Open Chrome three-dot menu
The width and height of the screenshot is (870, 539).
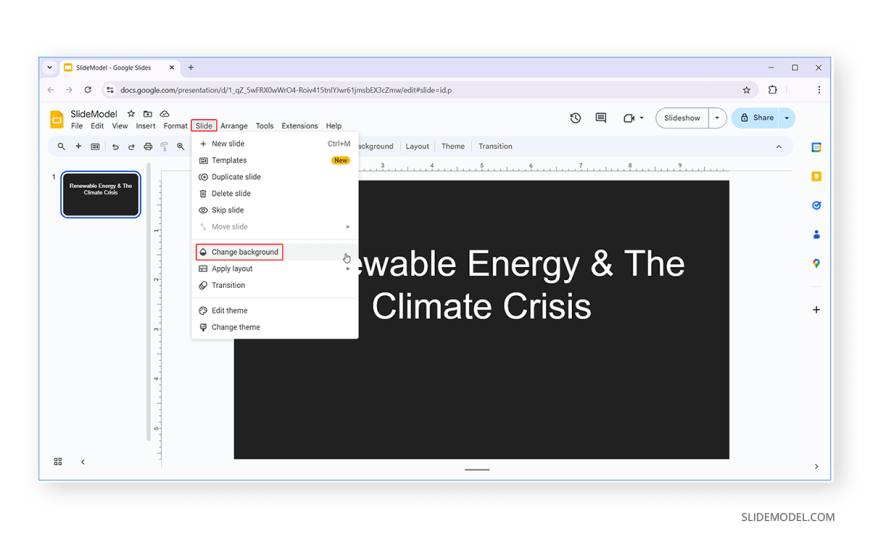click(818, 90)
